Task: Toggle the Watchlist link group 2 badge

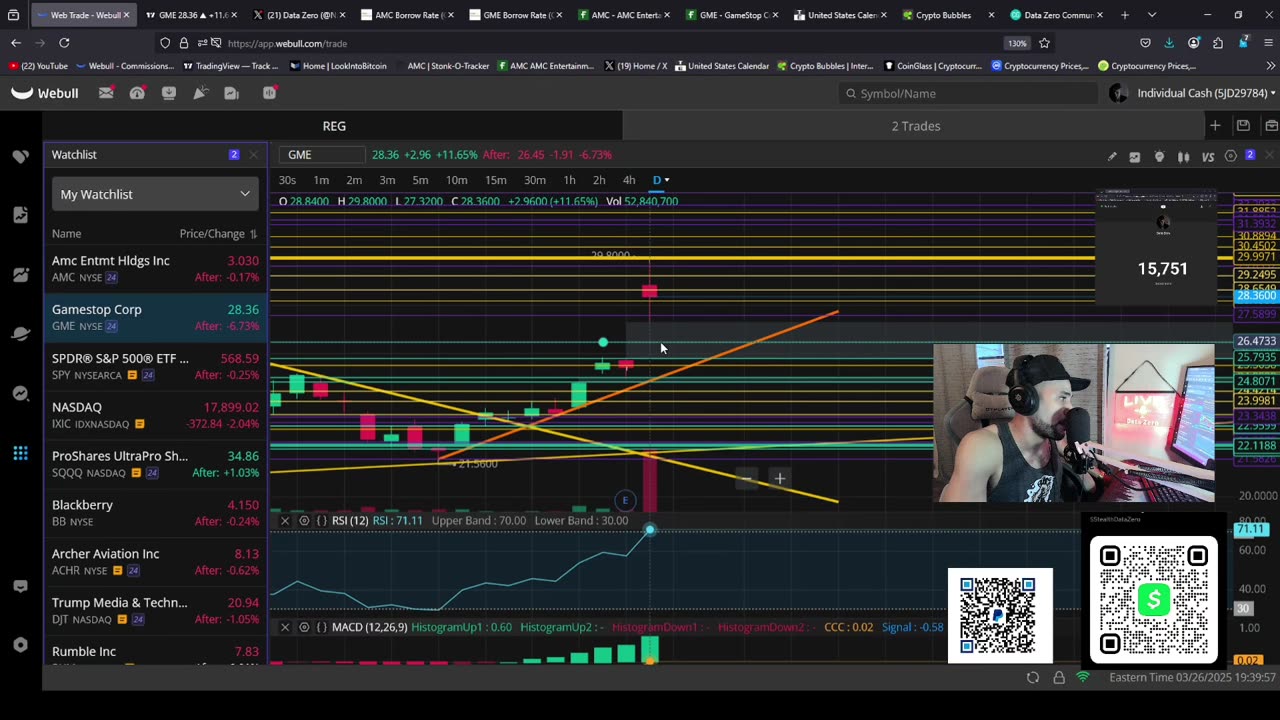Action: pos(234,155)
